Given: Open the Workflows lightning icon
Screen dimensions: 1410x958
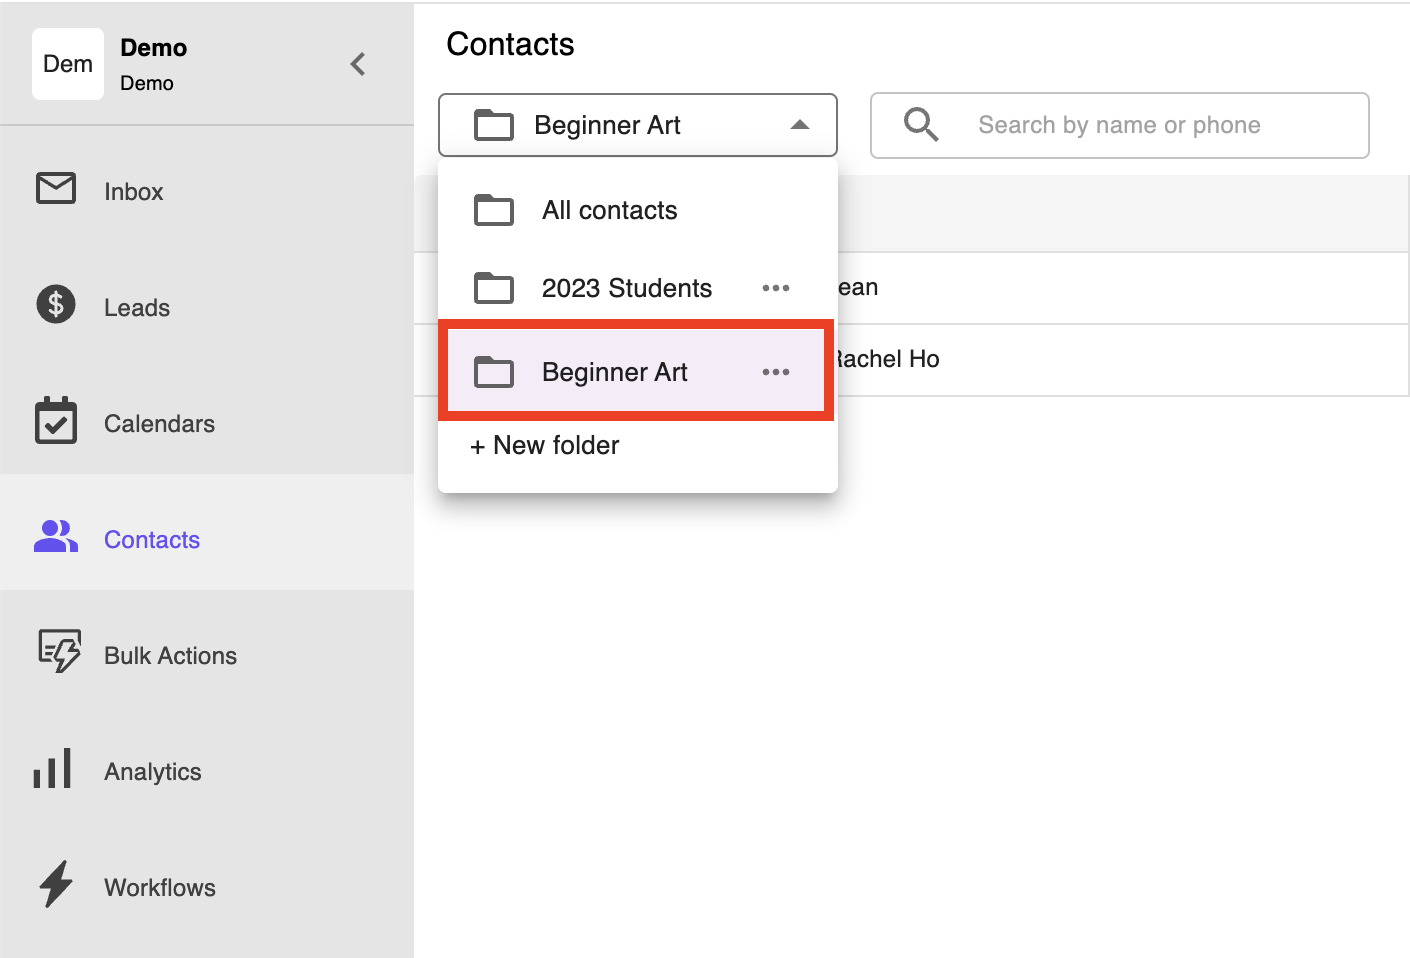Looking at the screenshot, I should tap(55, 886).
